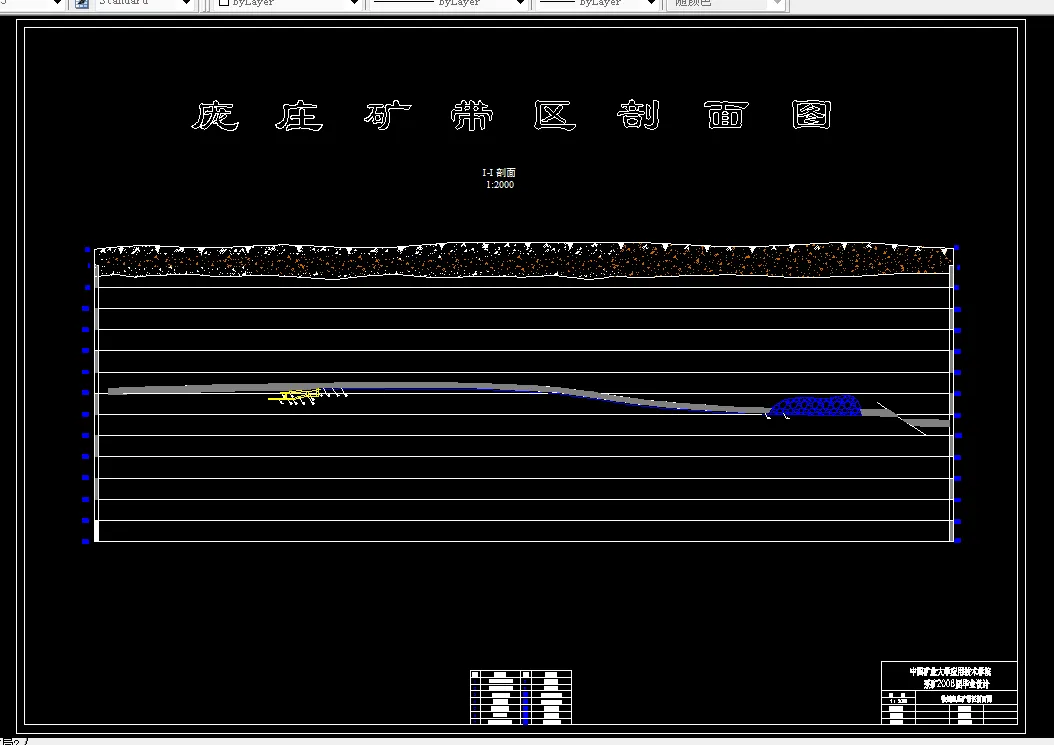Select the title block with 2008 text

949,693
